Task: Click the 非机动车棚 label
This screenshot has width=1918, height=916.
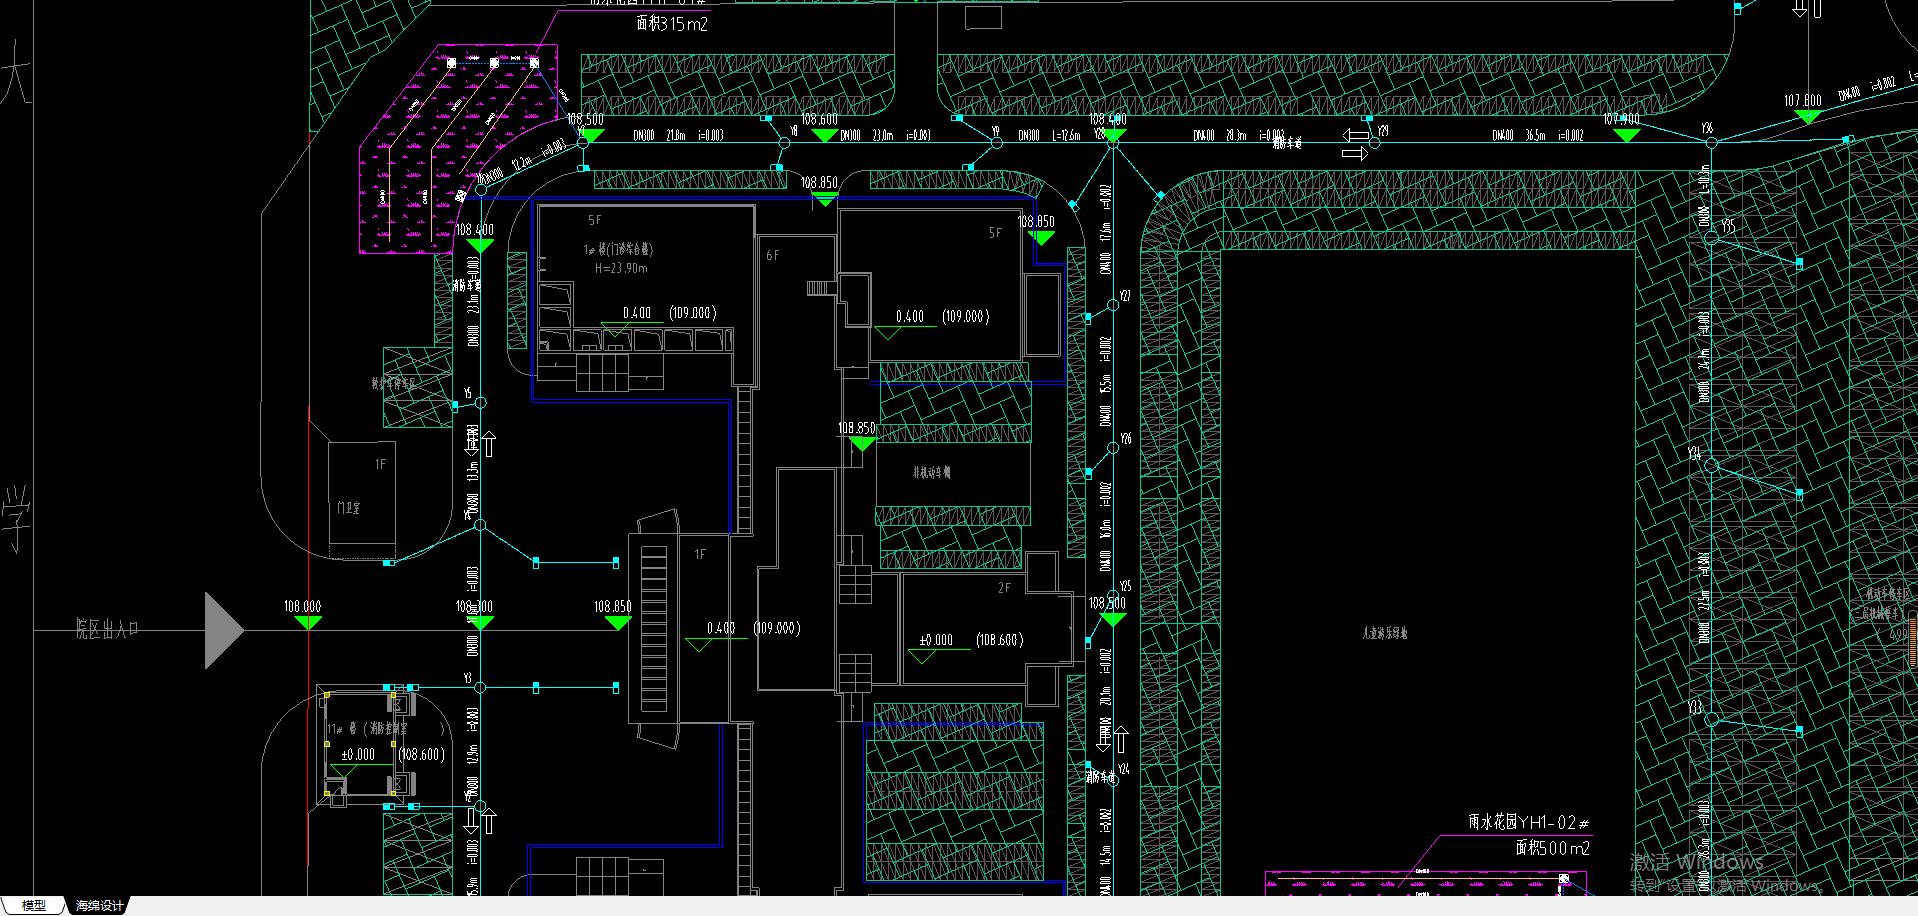Action: (931, 472)
